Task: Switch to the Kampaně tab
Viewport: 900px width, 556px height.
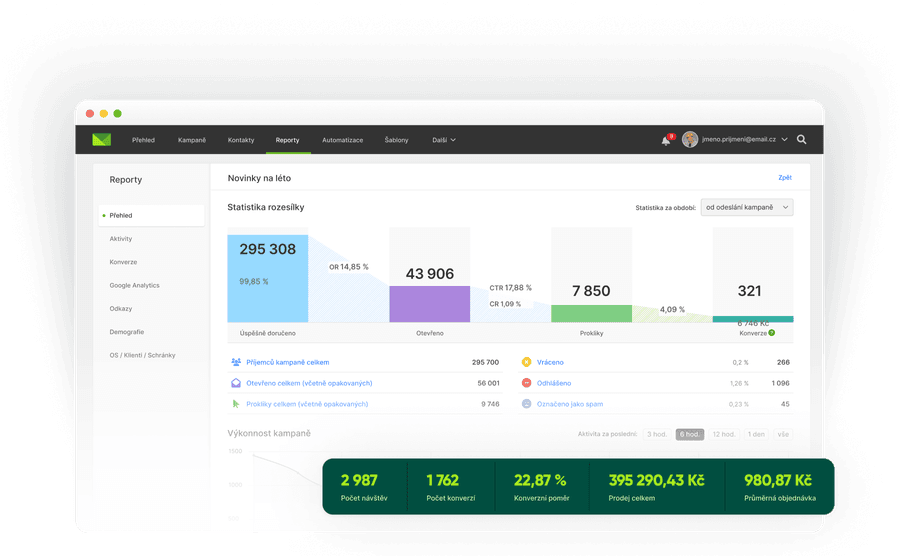Action: coord(192,140)
